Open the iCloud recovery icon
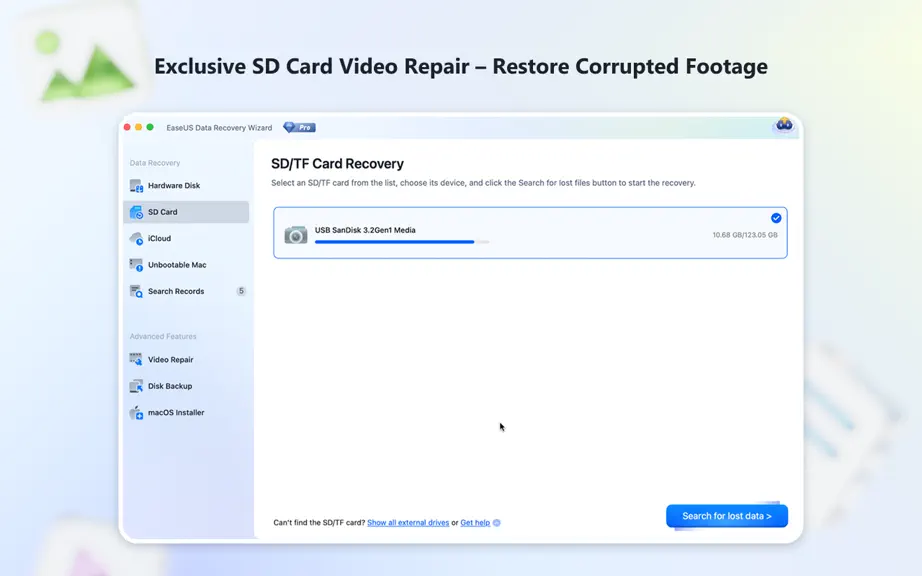The image size is (922, 576). 136,239
